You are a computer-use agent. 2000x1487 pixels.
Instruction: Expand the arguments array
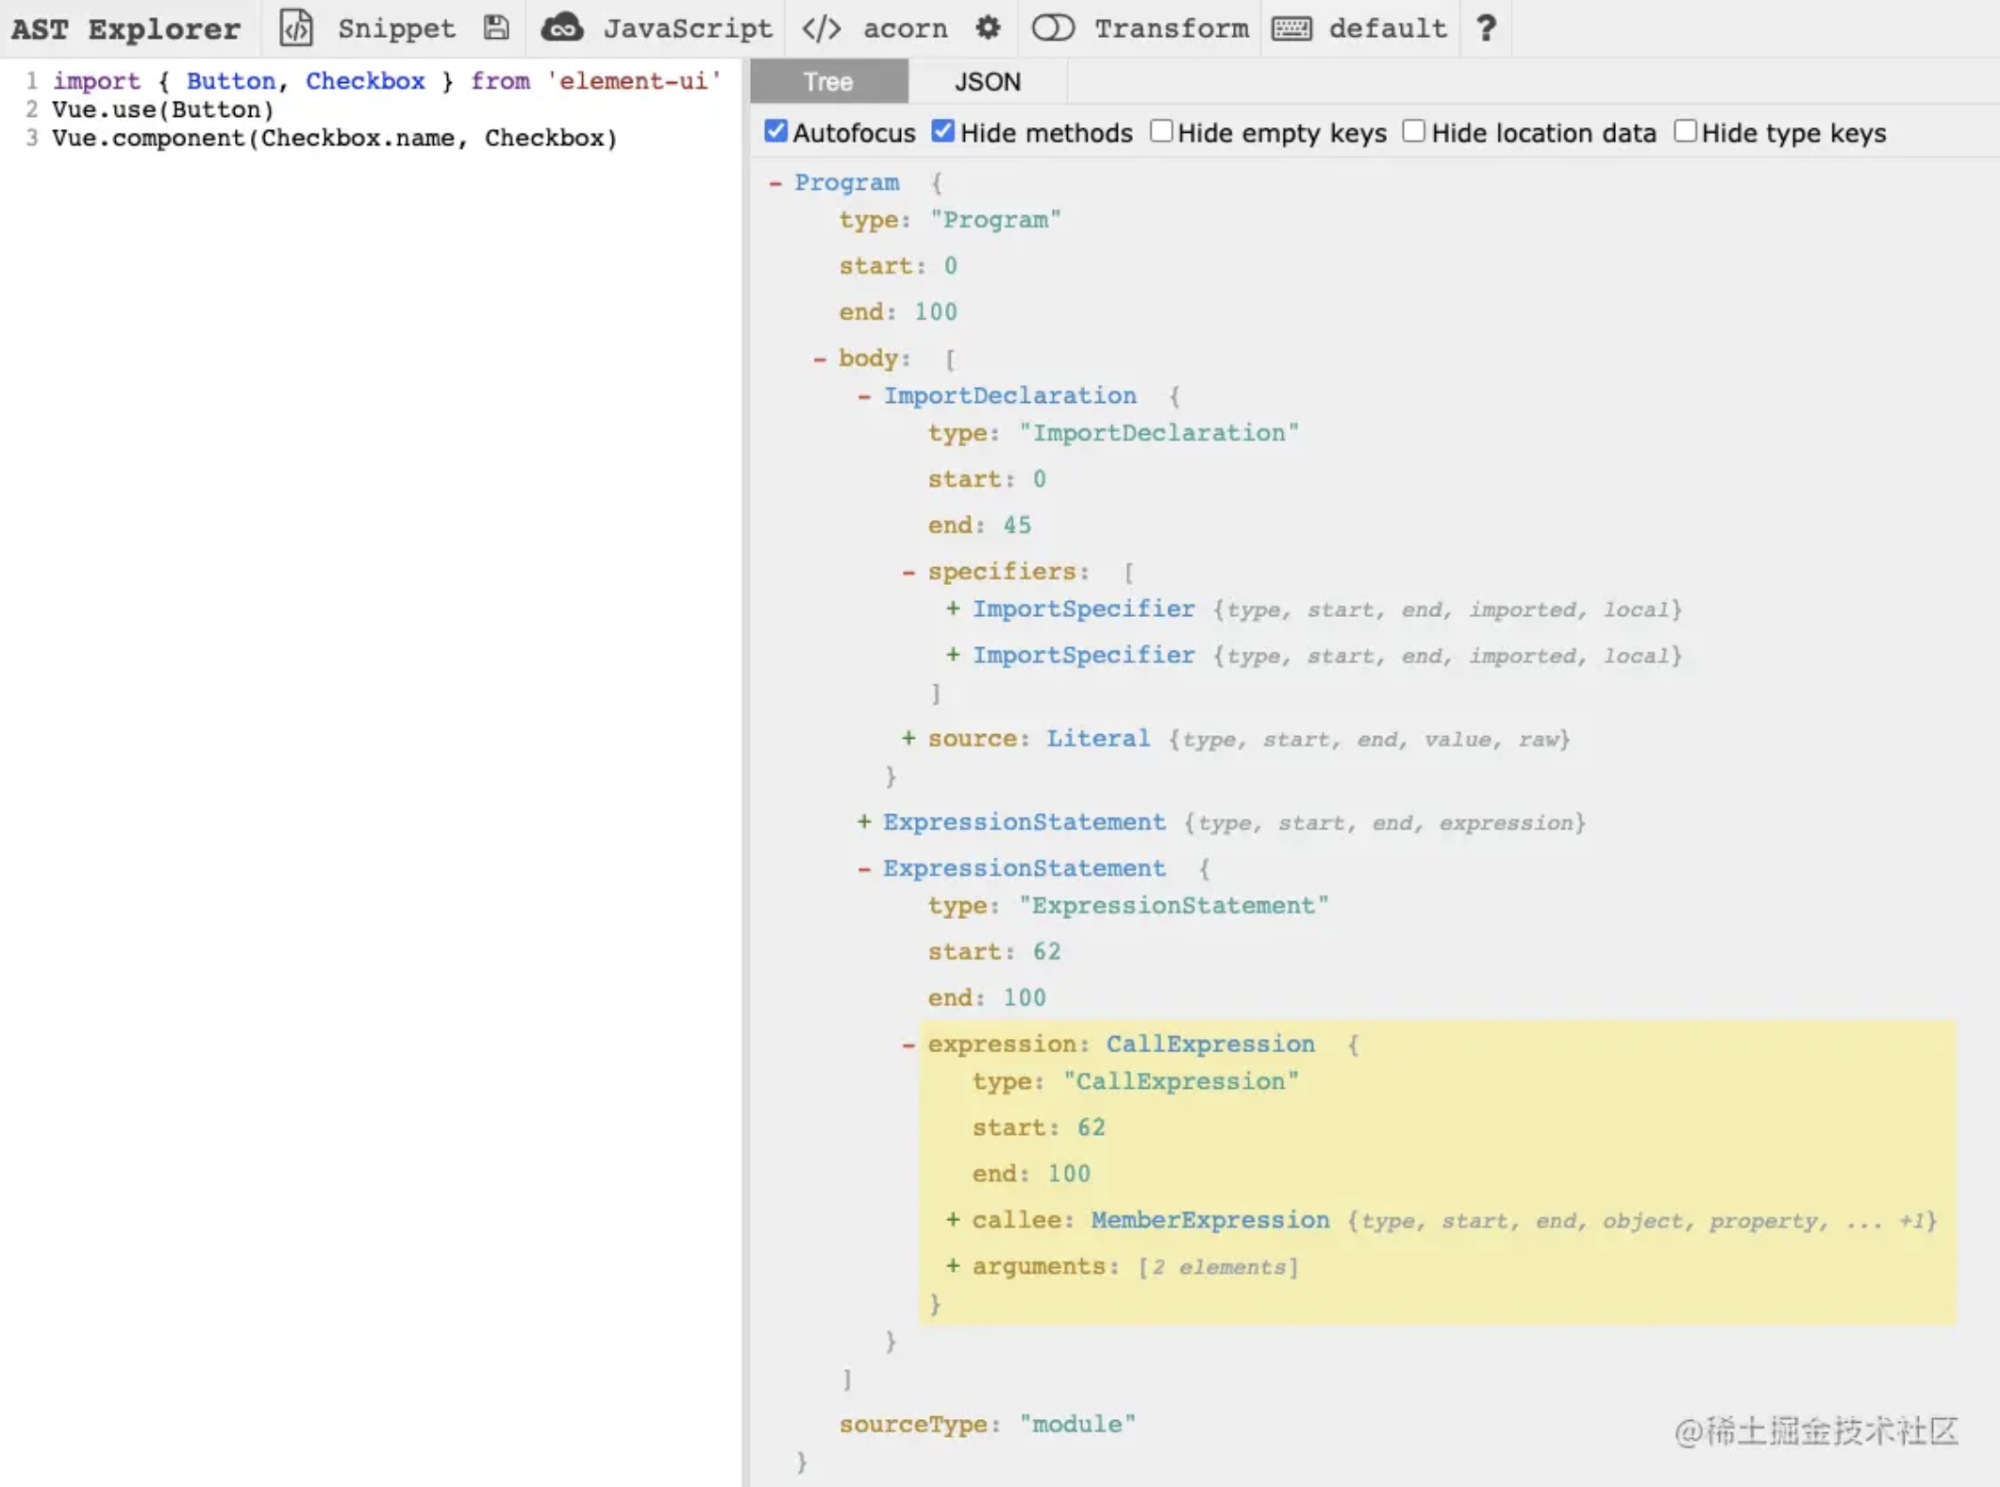(x=953, y=1266)
